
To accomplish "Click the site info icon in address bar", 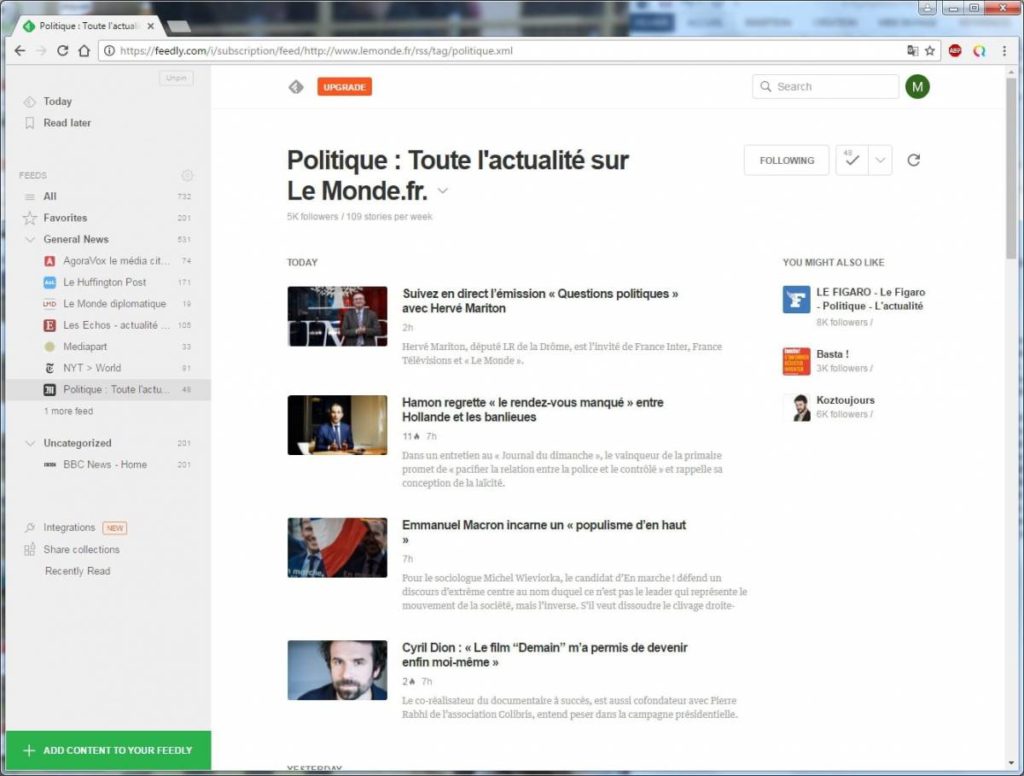I will click(x=110, y=51).
